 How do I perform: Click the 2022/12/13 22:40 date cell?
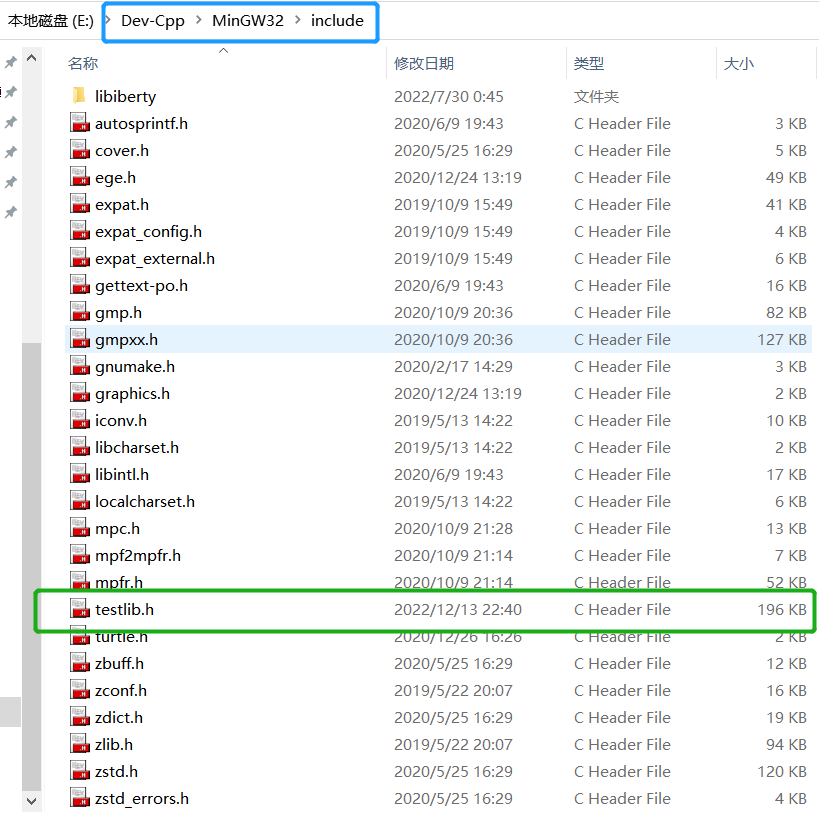coord(457,609)
